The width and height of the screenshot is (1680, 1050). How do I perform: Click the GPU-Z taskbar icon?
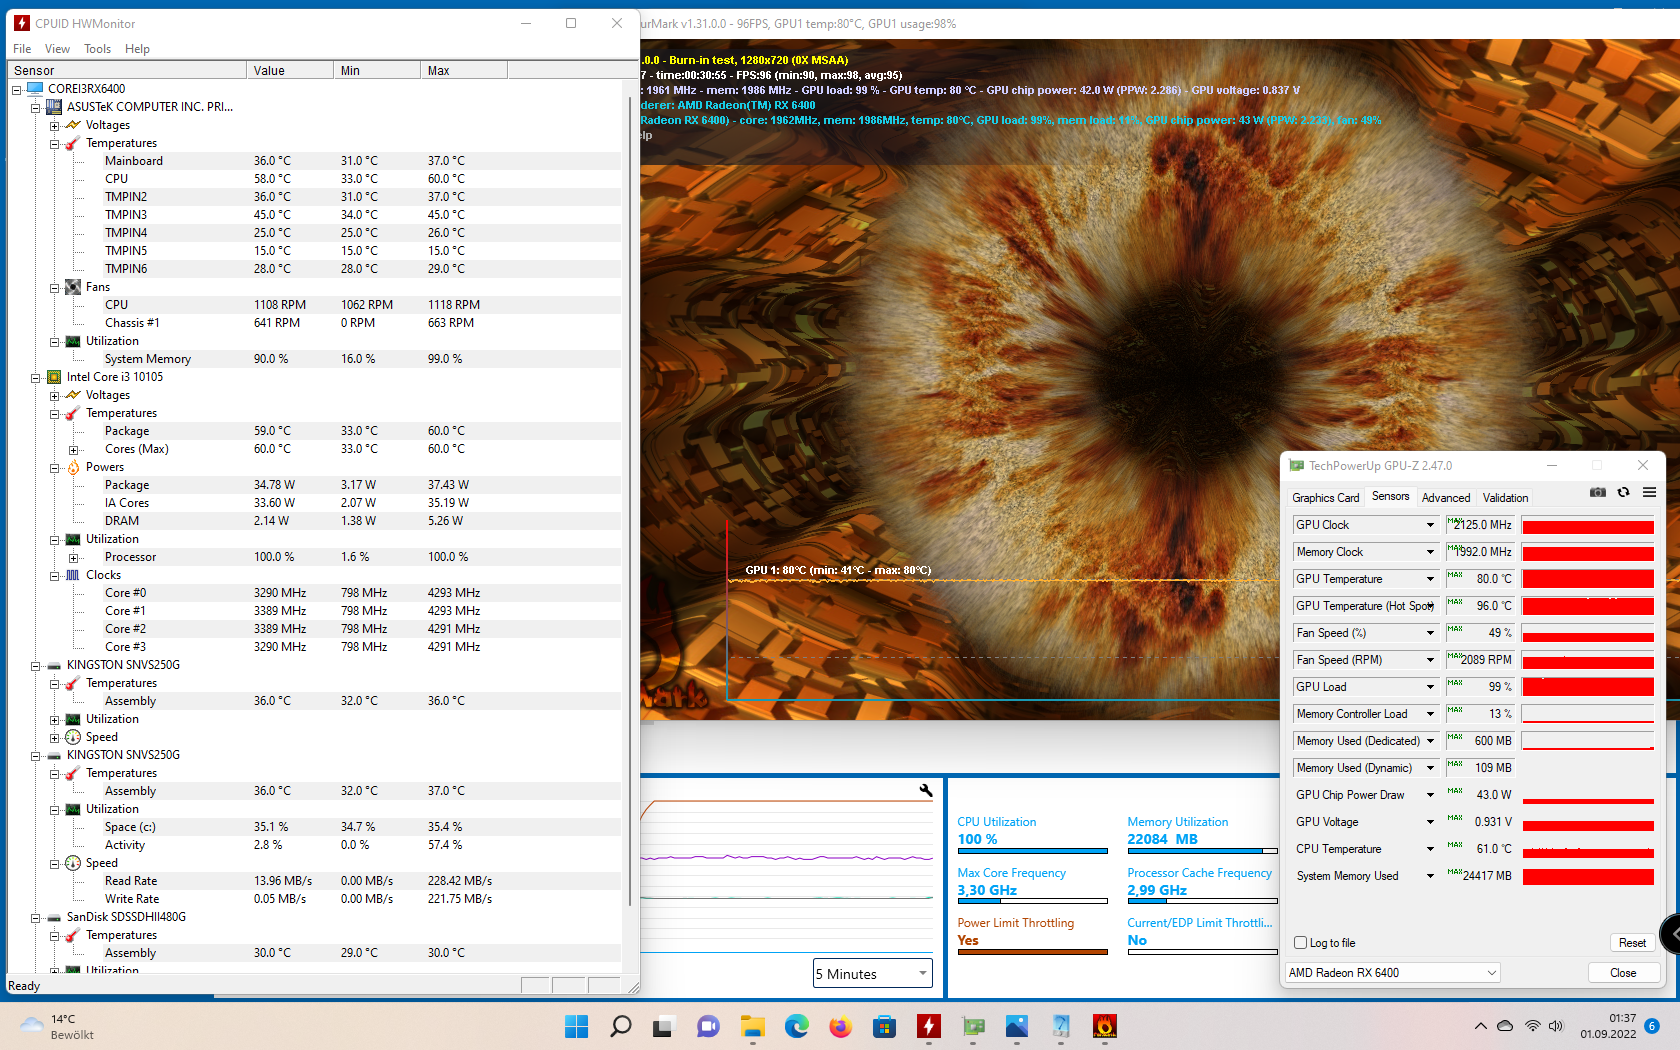click(x=973, y=1026)
